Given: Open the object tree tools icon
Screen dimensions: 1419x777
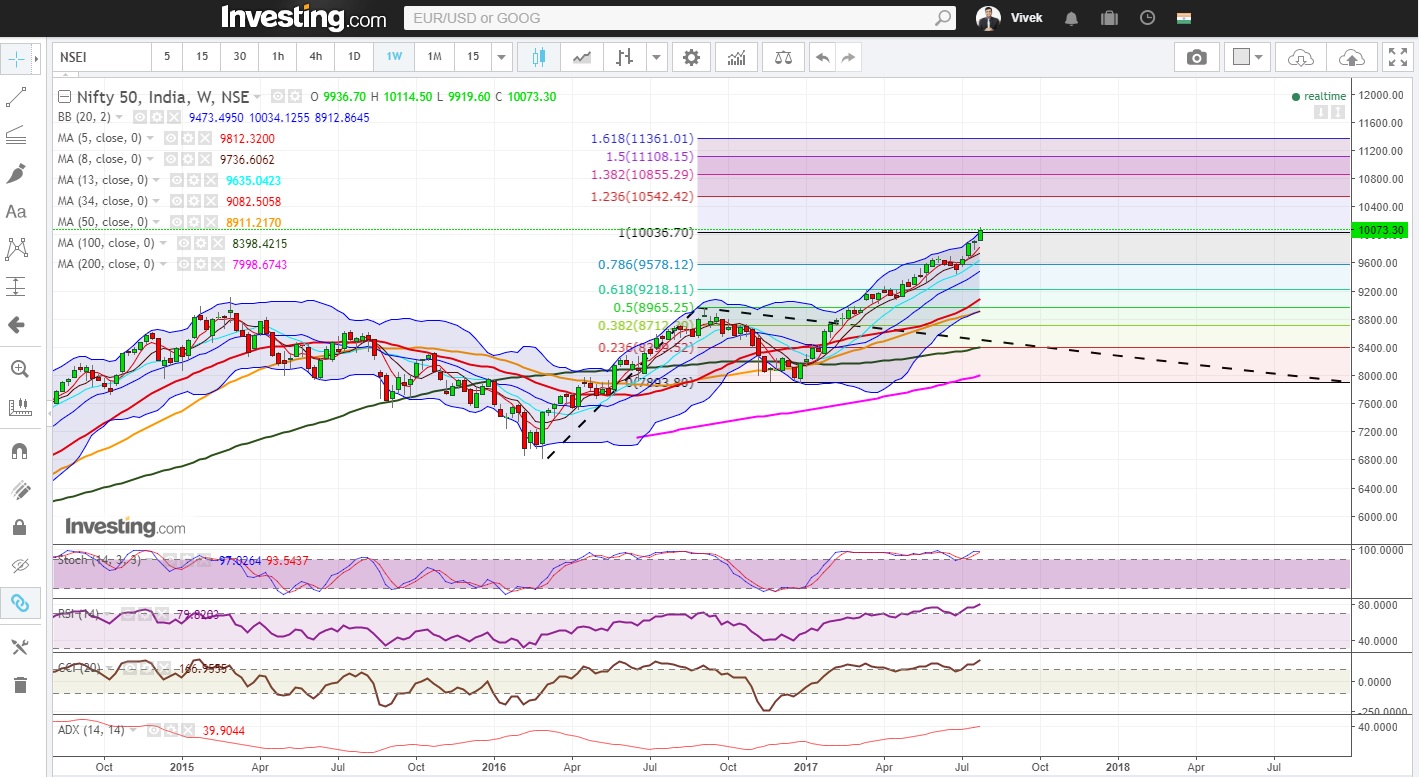Looking at the screenshot, I should 18,647.
